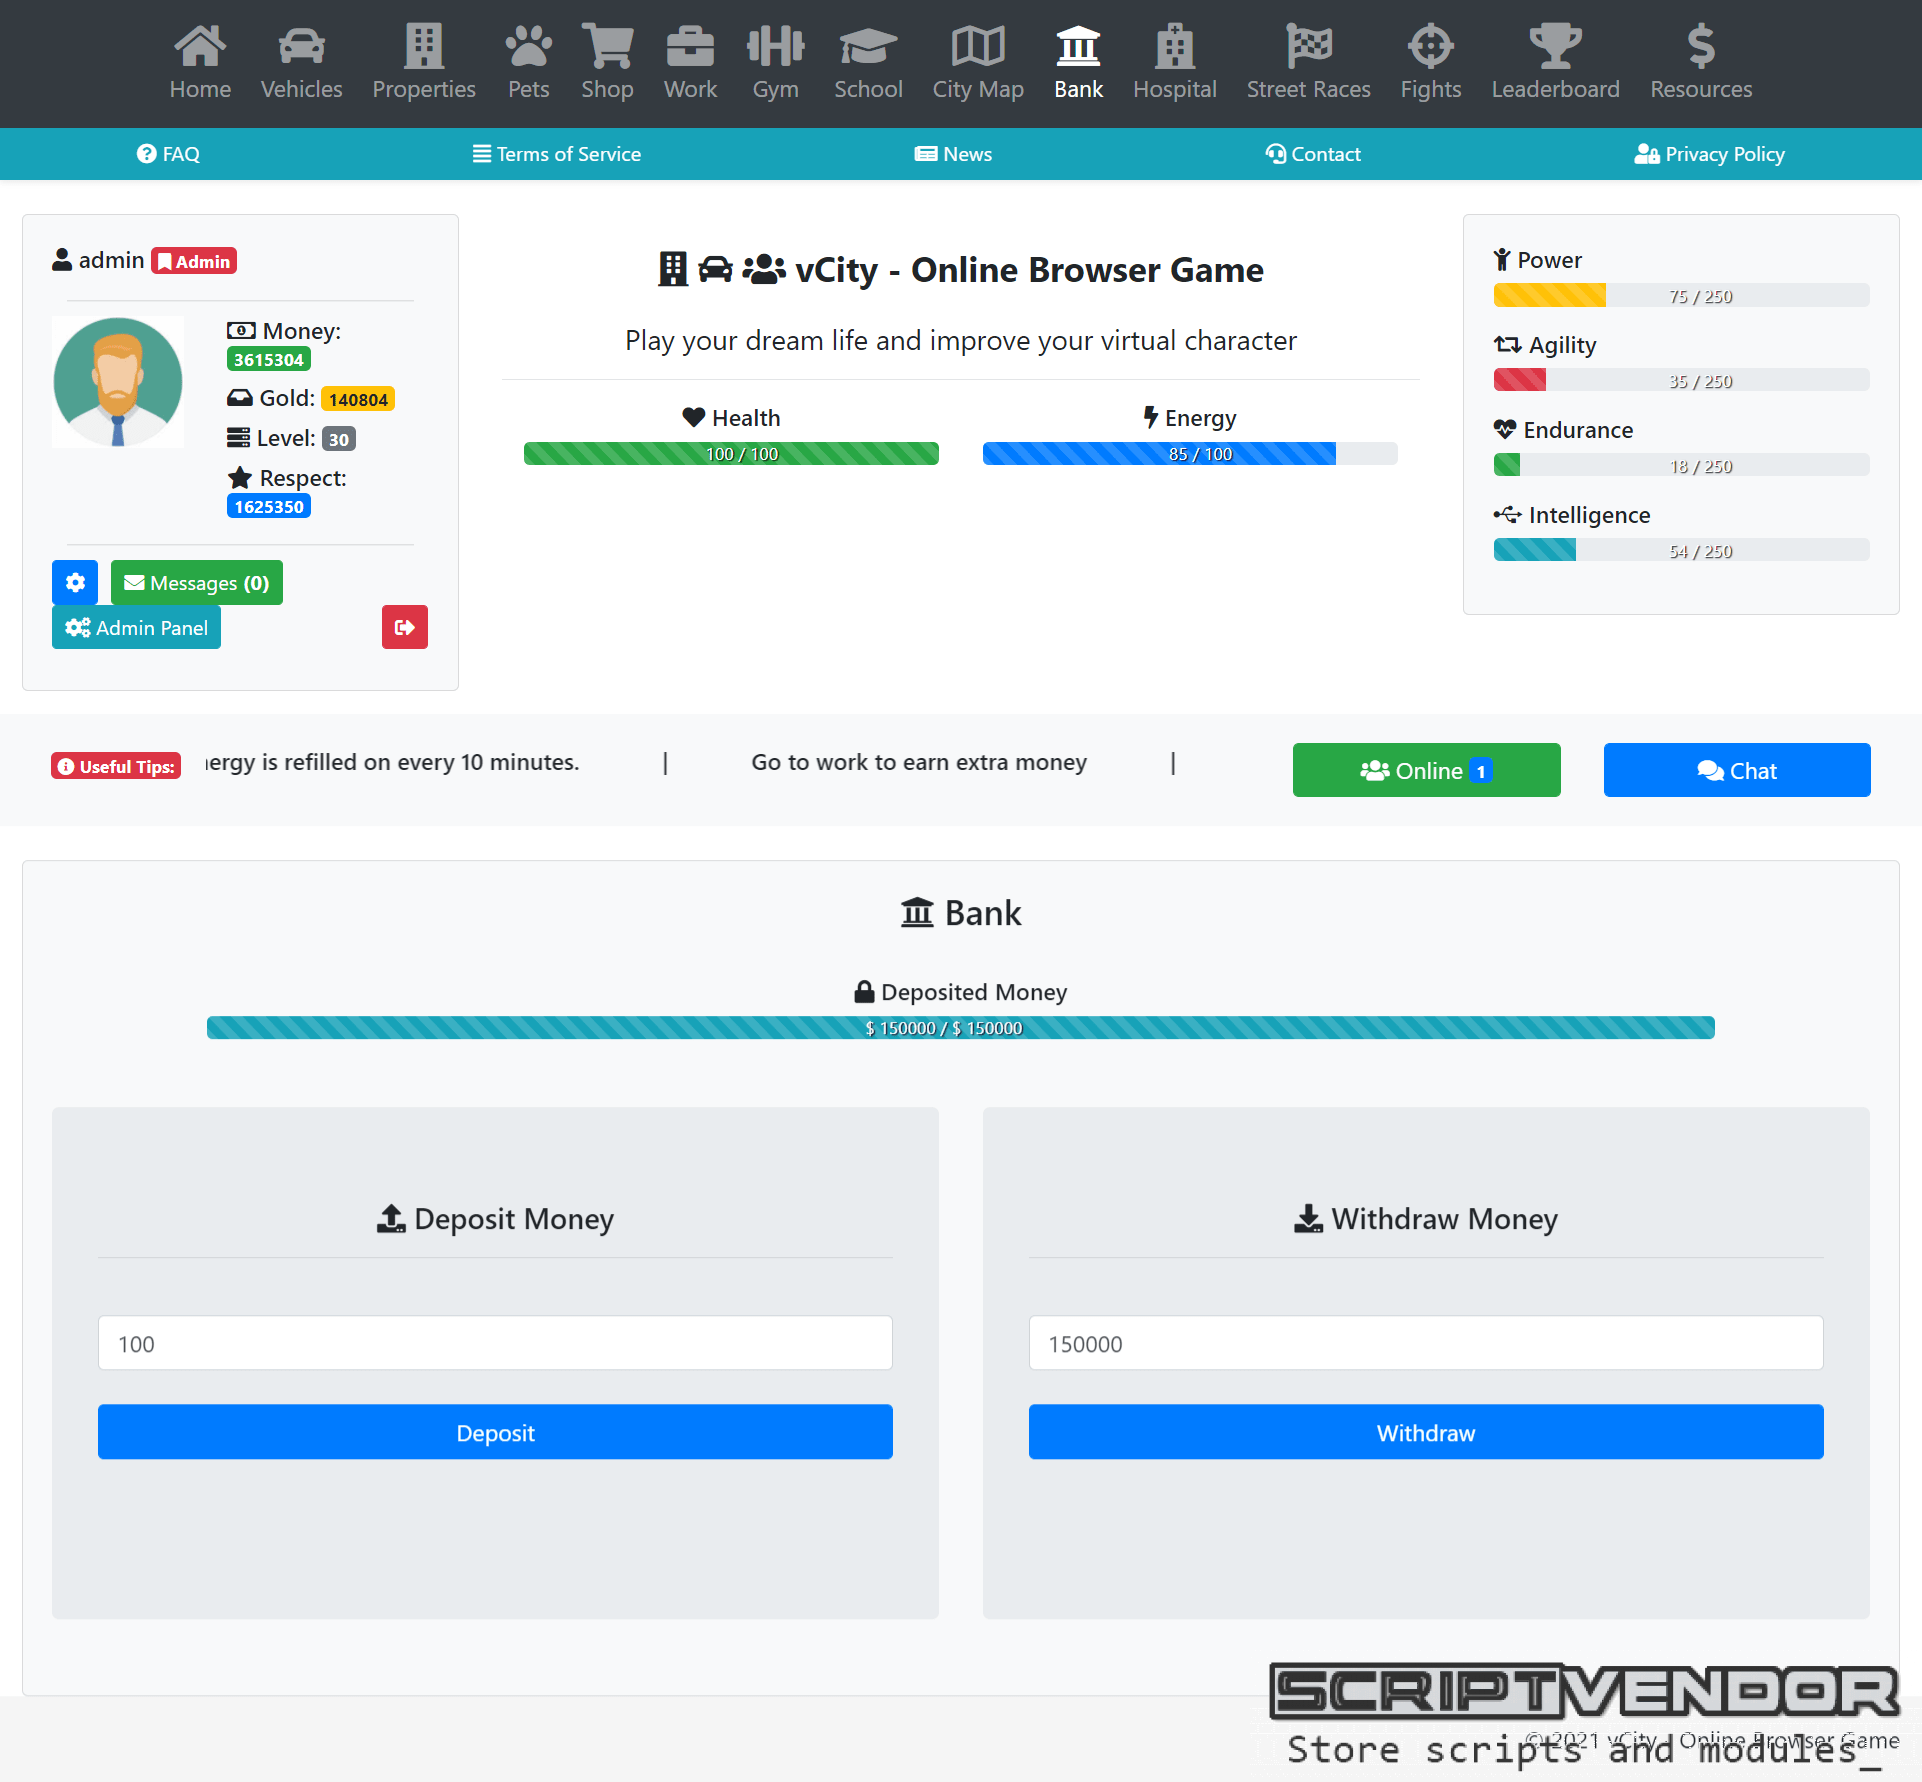Open Messages (0) button
Viewport: 1922px width, 1782px height.
(197, 582)
